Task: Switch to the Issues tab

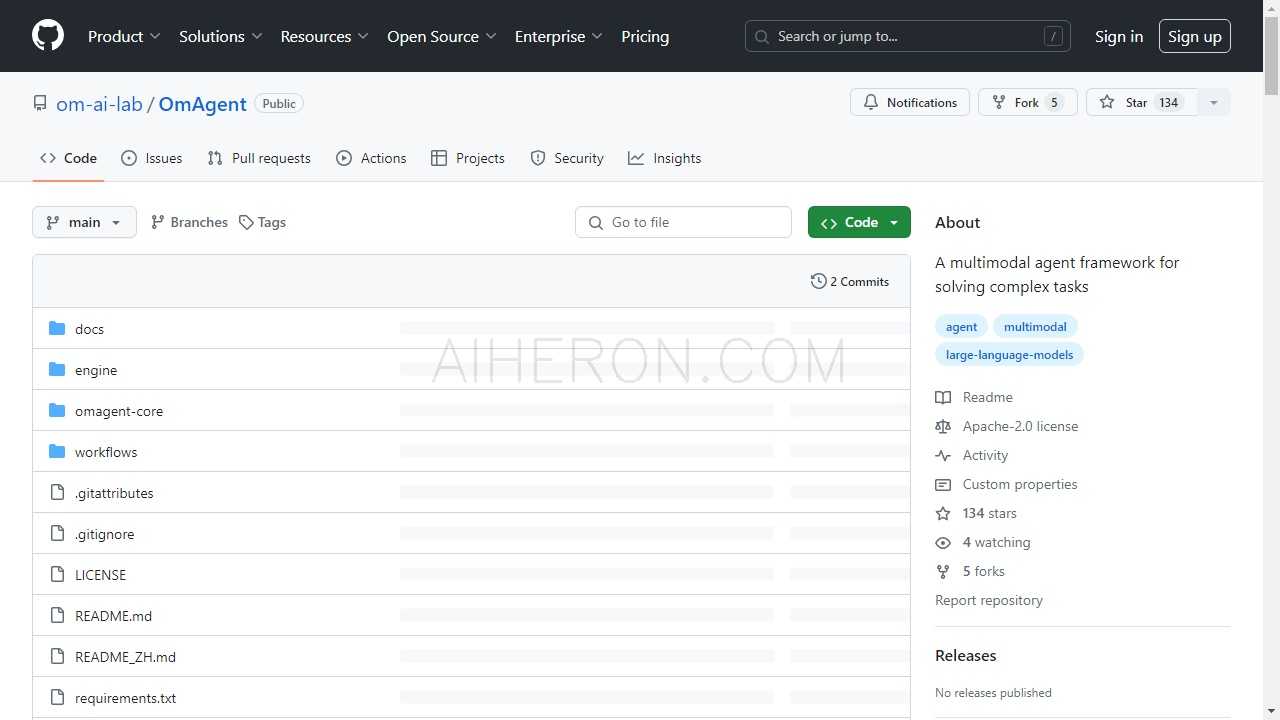Action: click(x=151, y=158)
